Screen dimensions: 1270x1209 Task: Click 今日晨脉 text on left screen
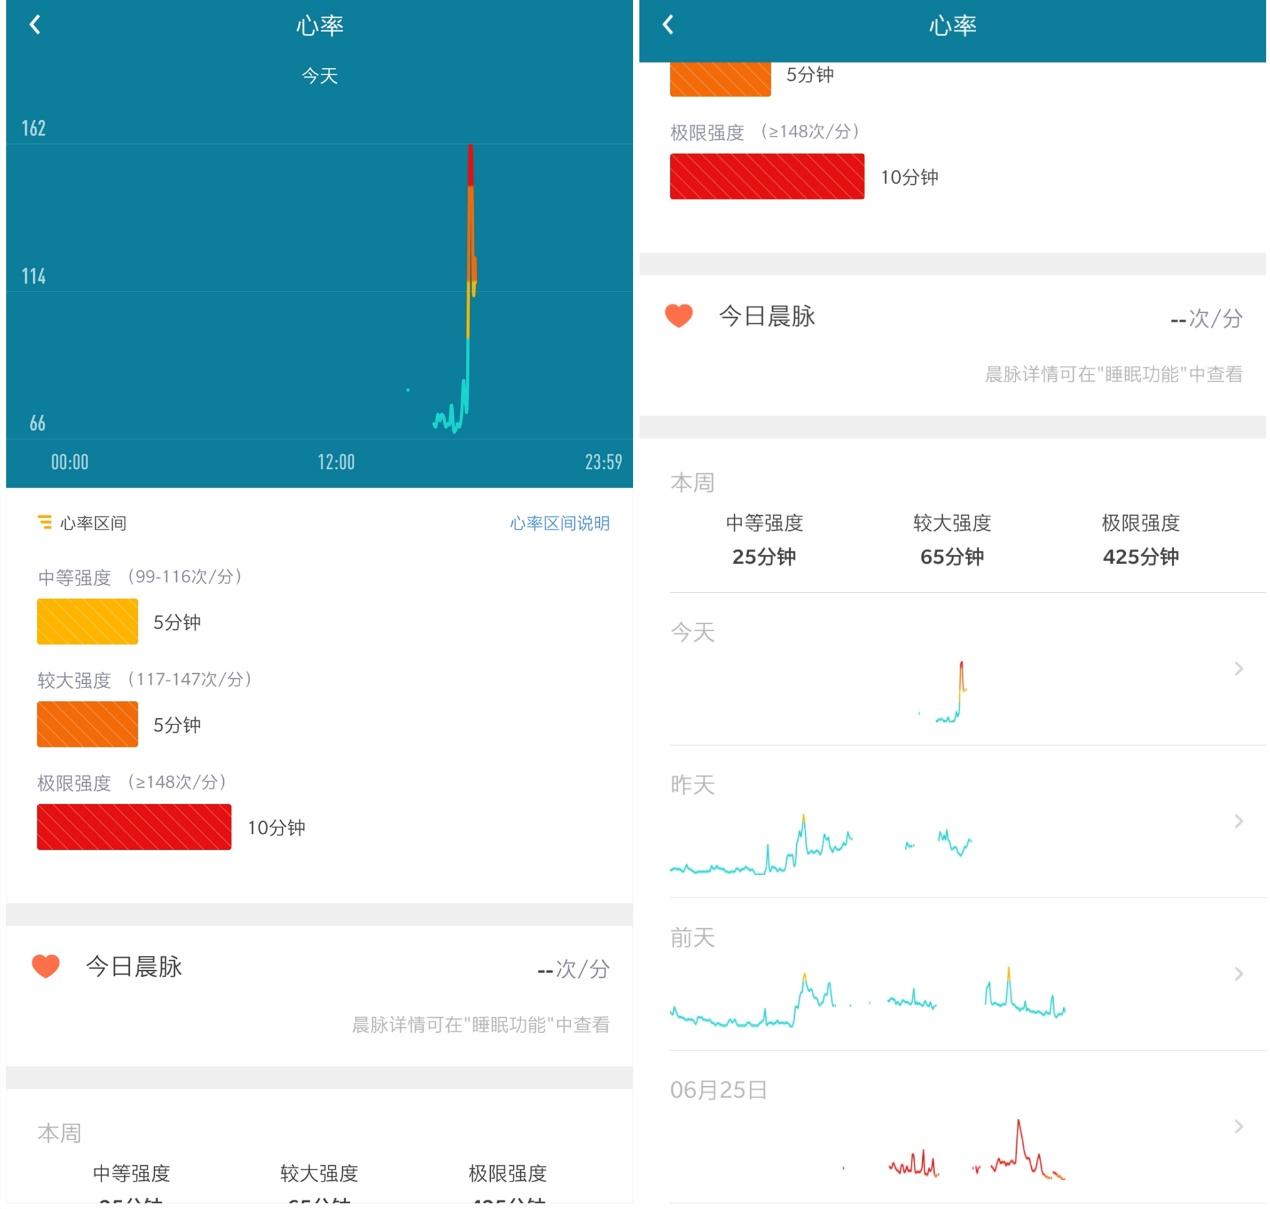point(134,967)
